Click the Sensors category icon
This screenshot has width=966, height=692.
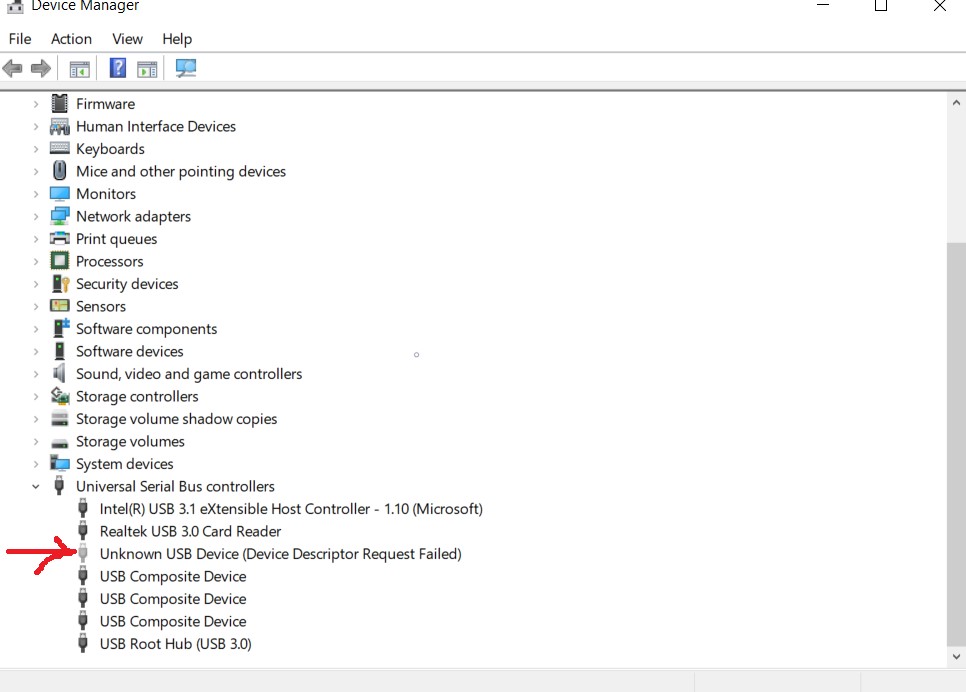pos(60,306)
